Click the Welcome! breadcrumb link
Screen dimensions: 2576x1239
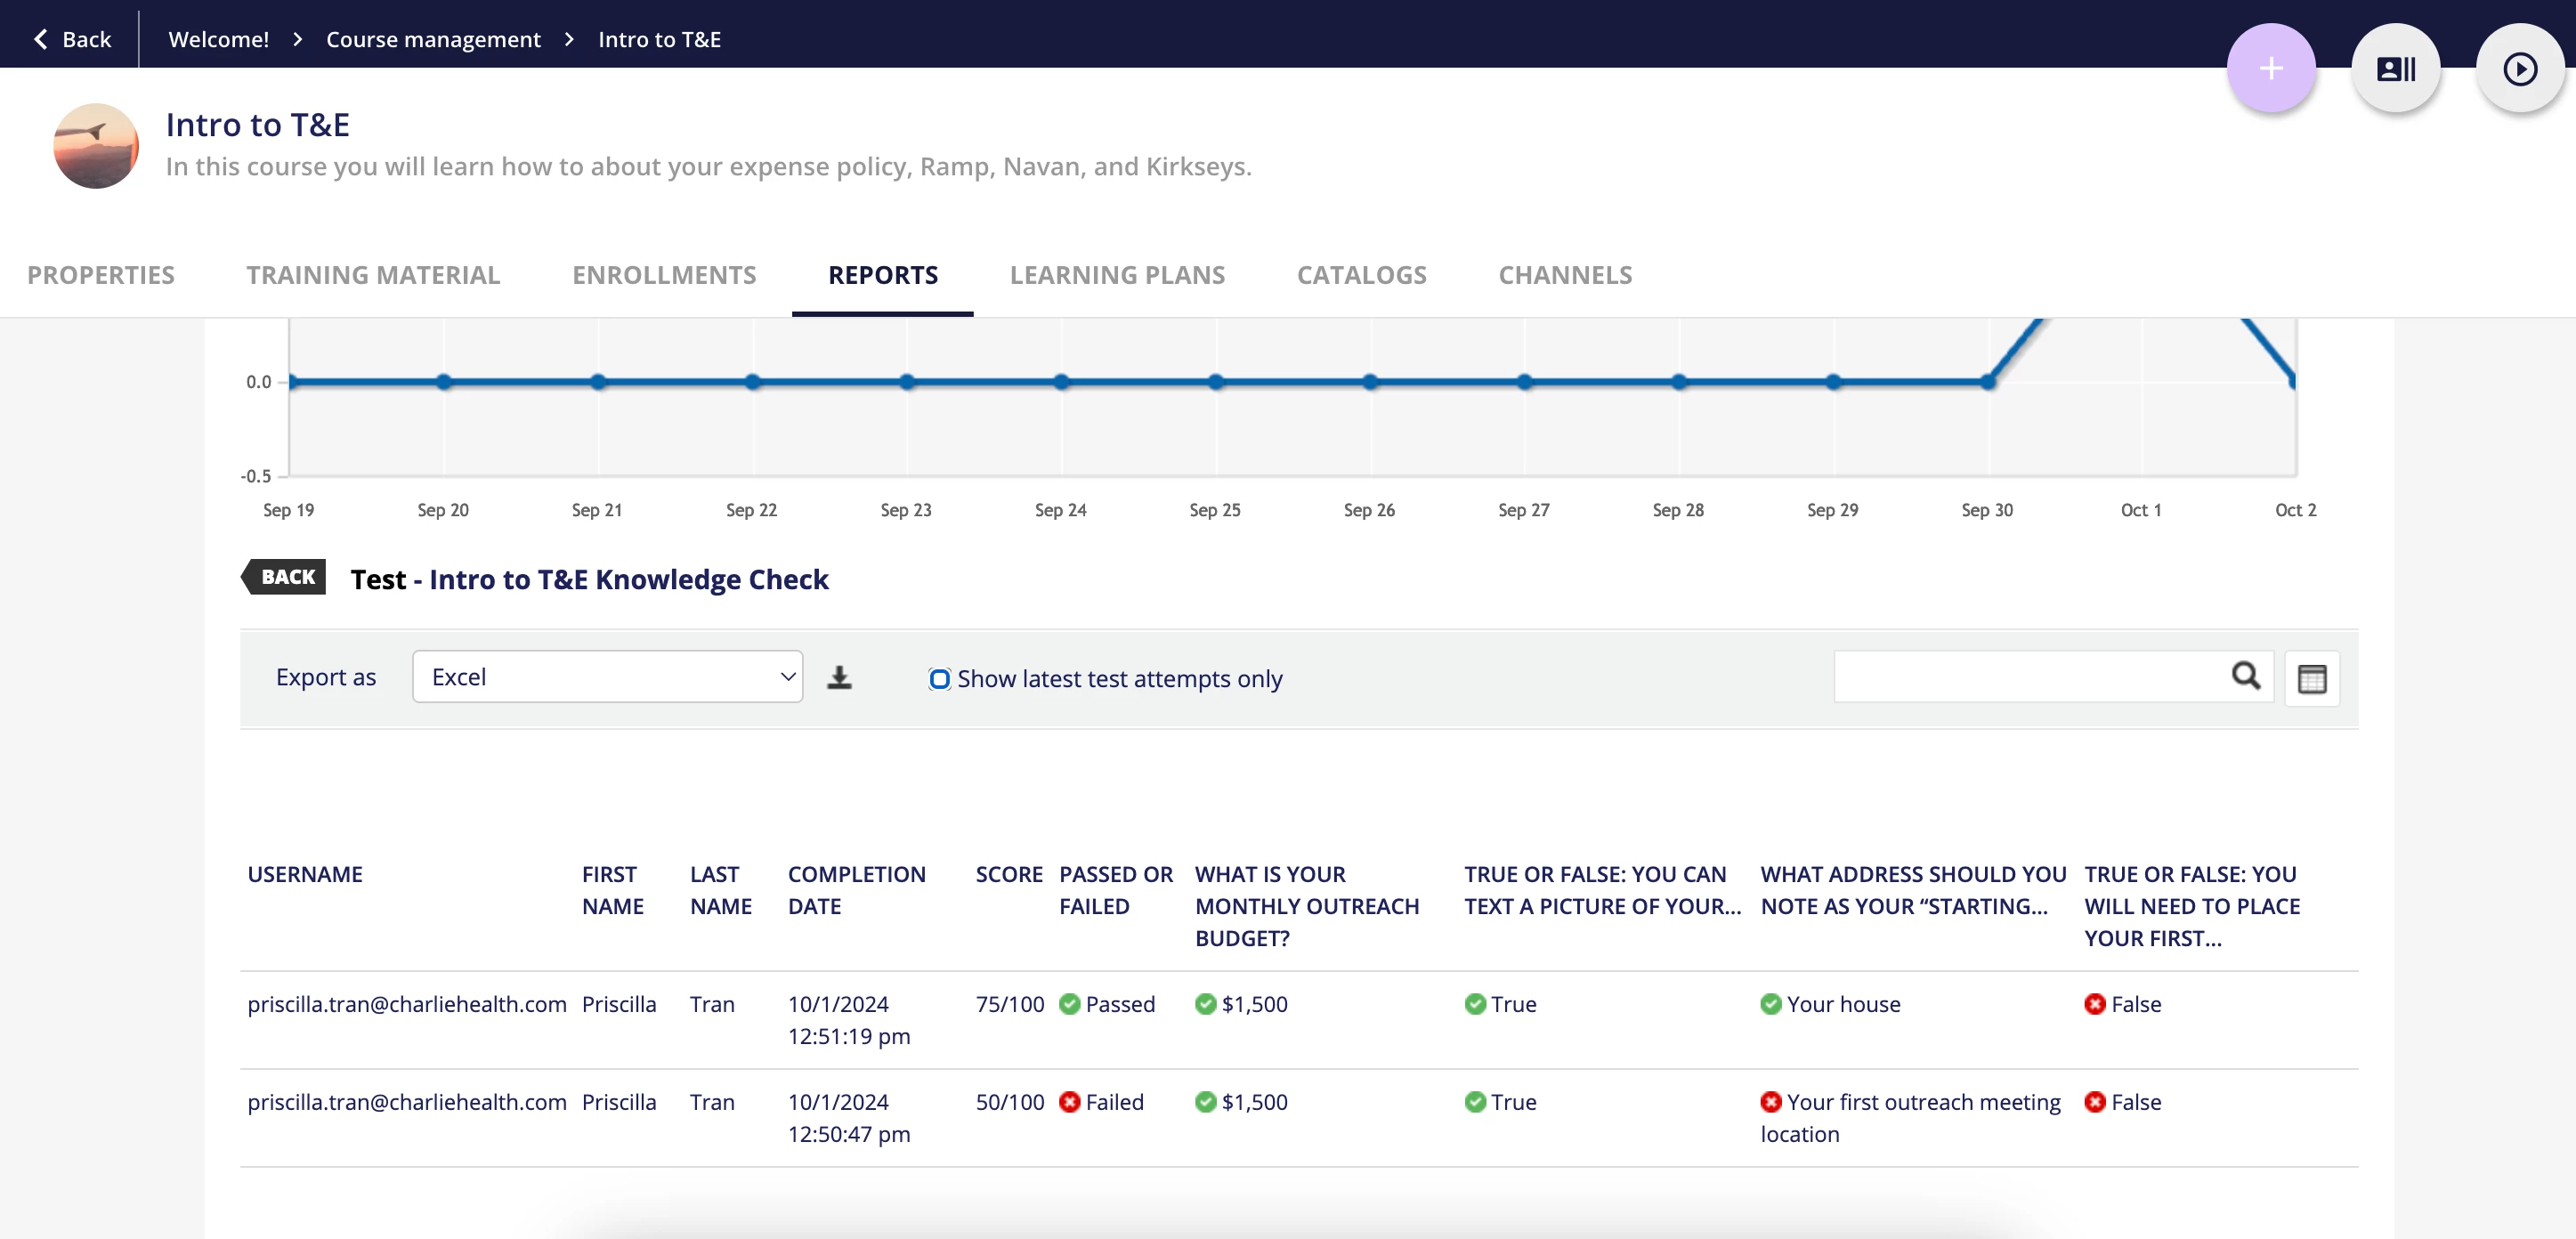tap(218, 39)
